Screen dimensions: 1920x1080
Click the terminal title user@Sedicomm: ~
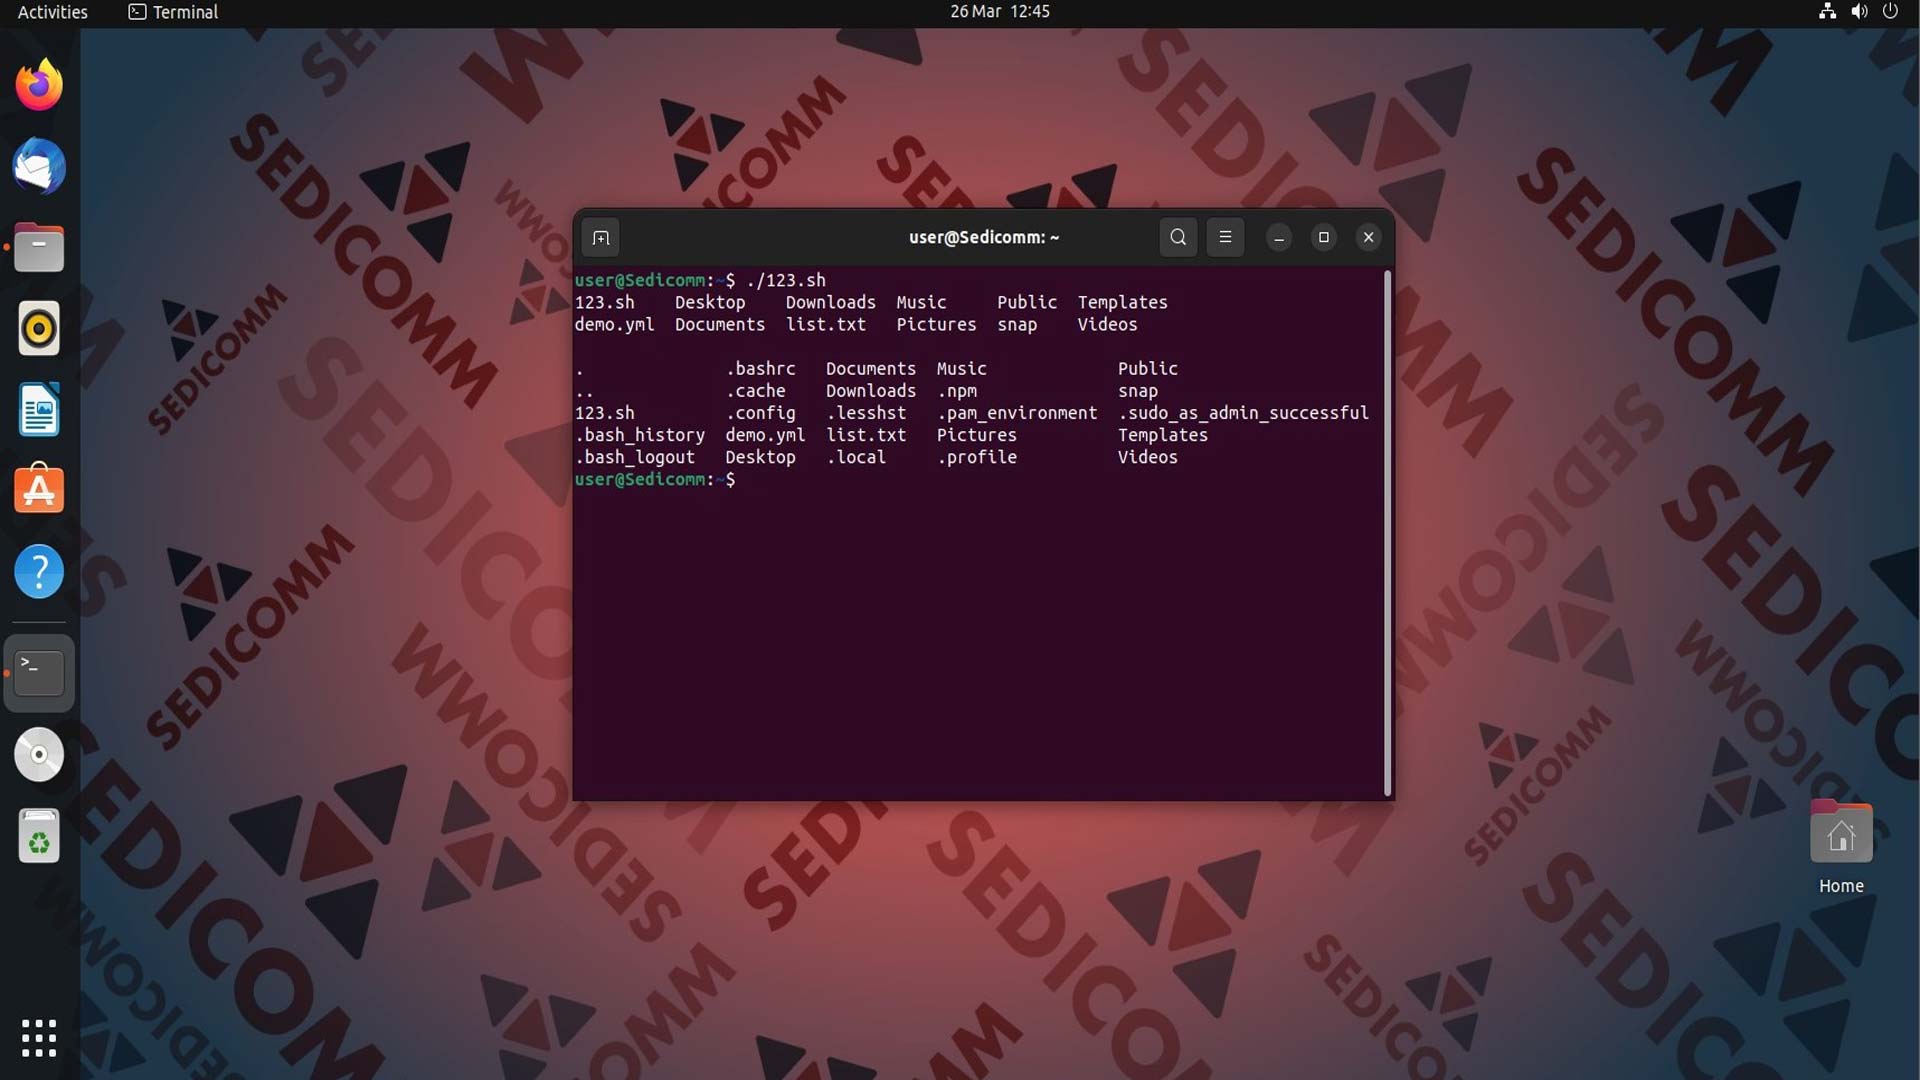click(x=984, y=238)
